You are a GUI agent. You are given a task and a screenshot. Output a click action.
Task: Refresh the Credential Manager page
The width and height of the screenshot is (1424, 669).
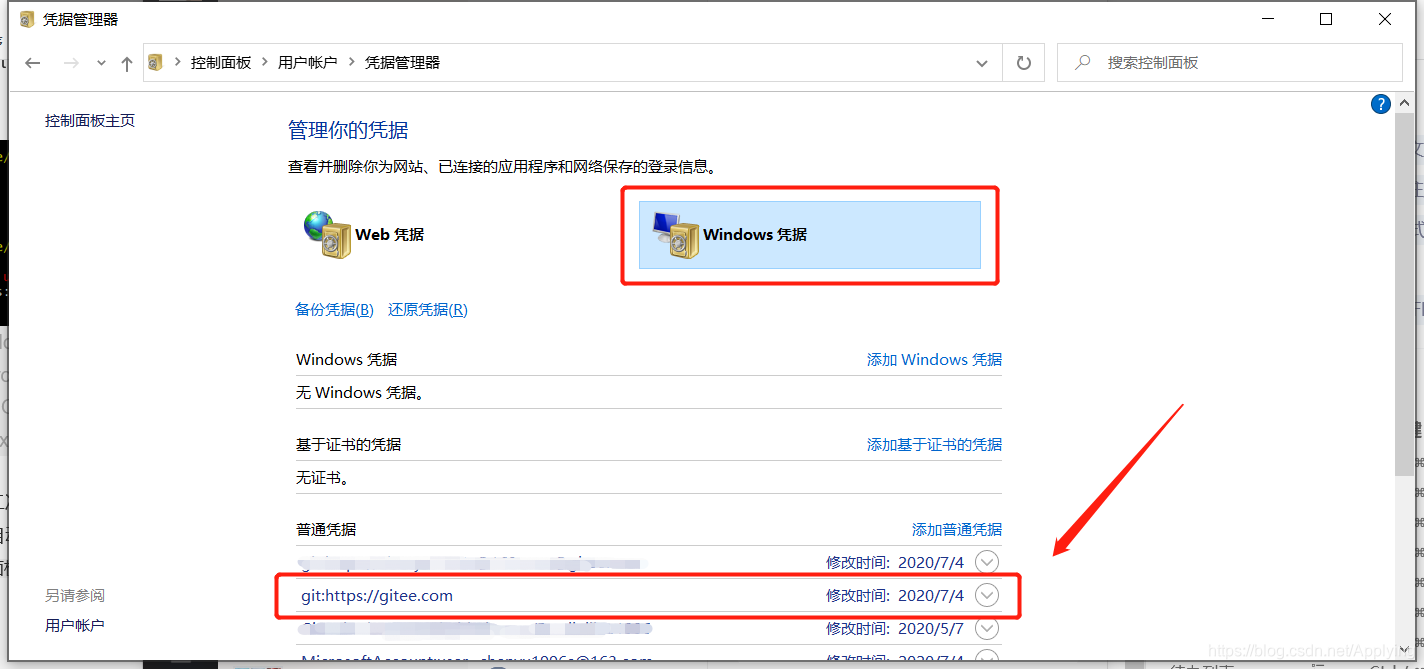point(1023,63)
